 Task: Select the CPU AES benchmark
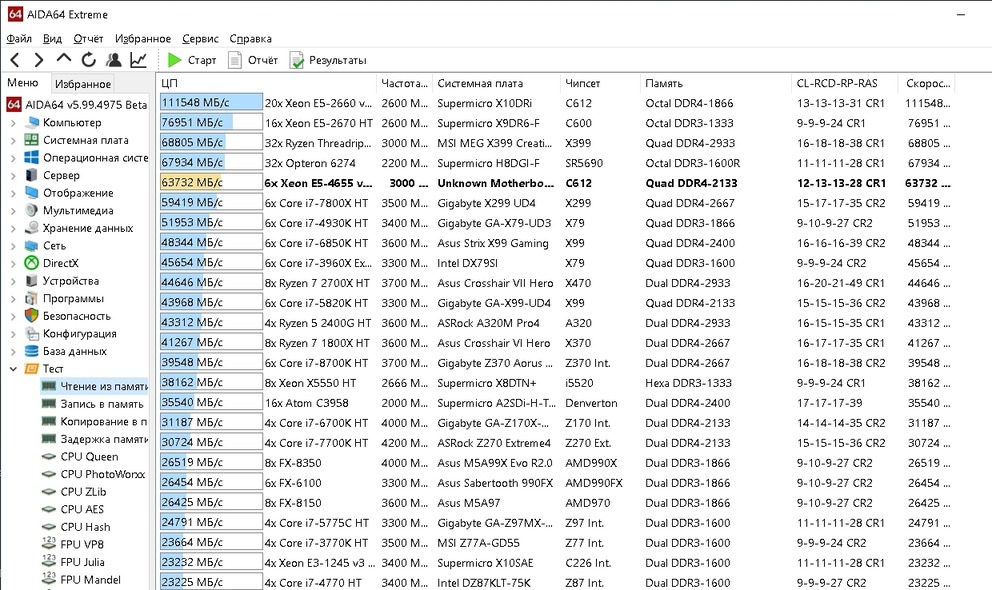[x=73, y=509]
